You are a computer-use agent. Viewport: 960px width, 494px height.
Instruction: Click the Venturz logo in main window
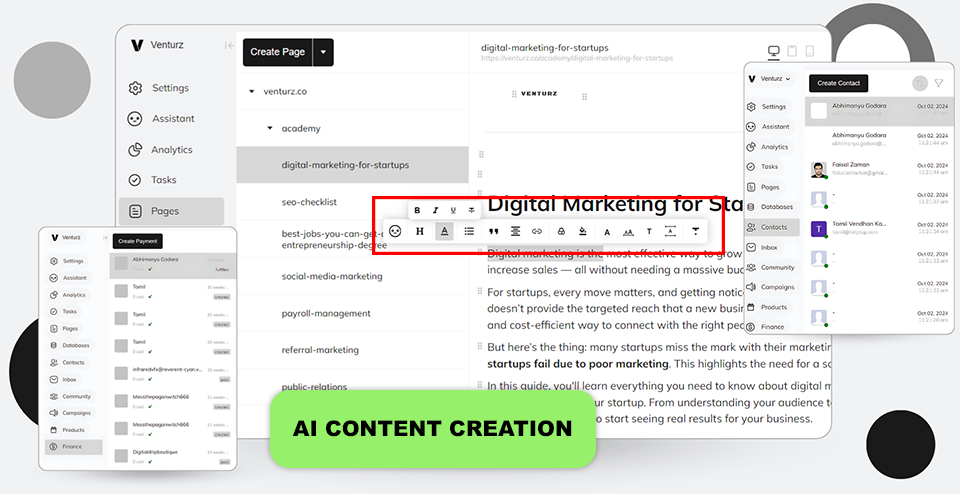[x=157, y=45]
